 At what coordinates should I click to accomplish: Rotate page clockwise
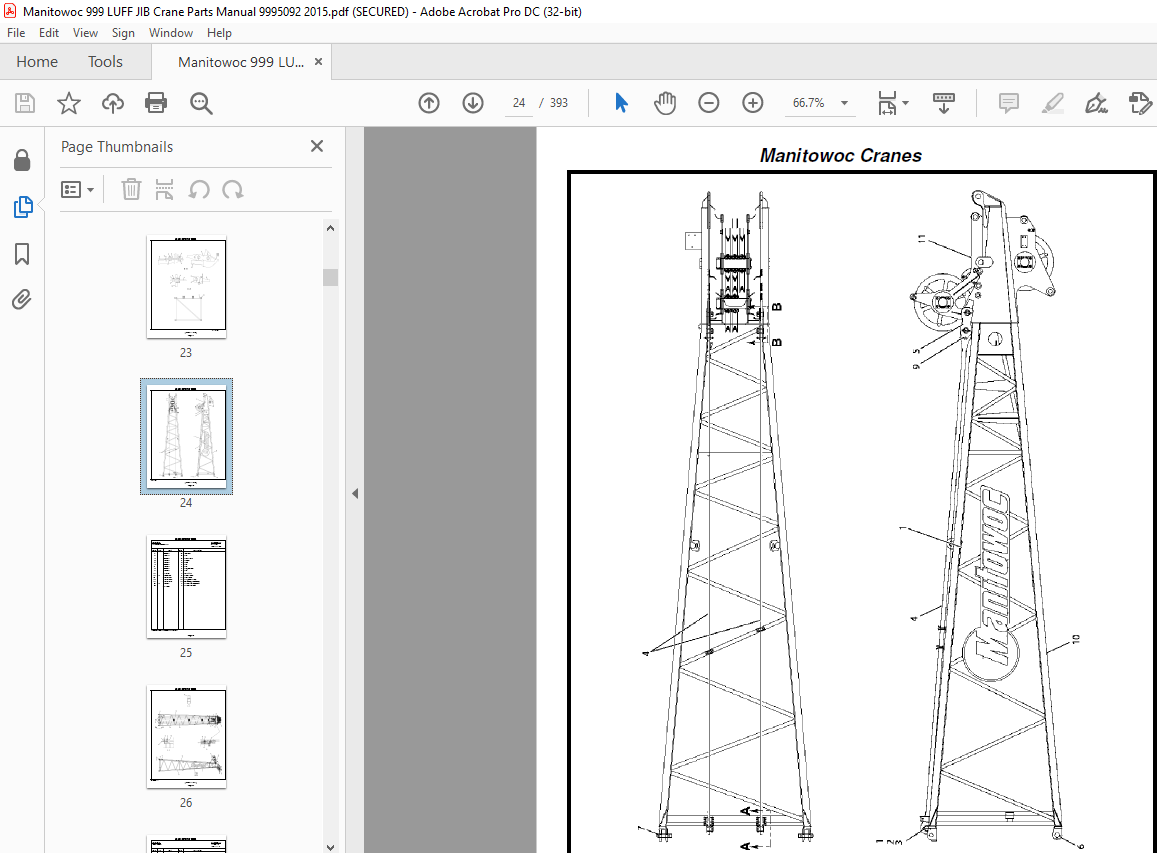pyautogui.click(x=232, y=190)
